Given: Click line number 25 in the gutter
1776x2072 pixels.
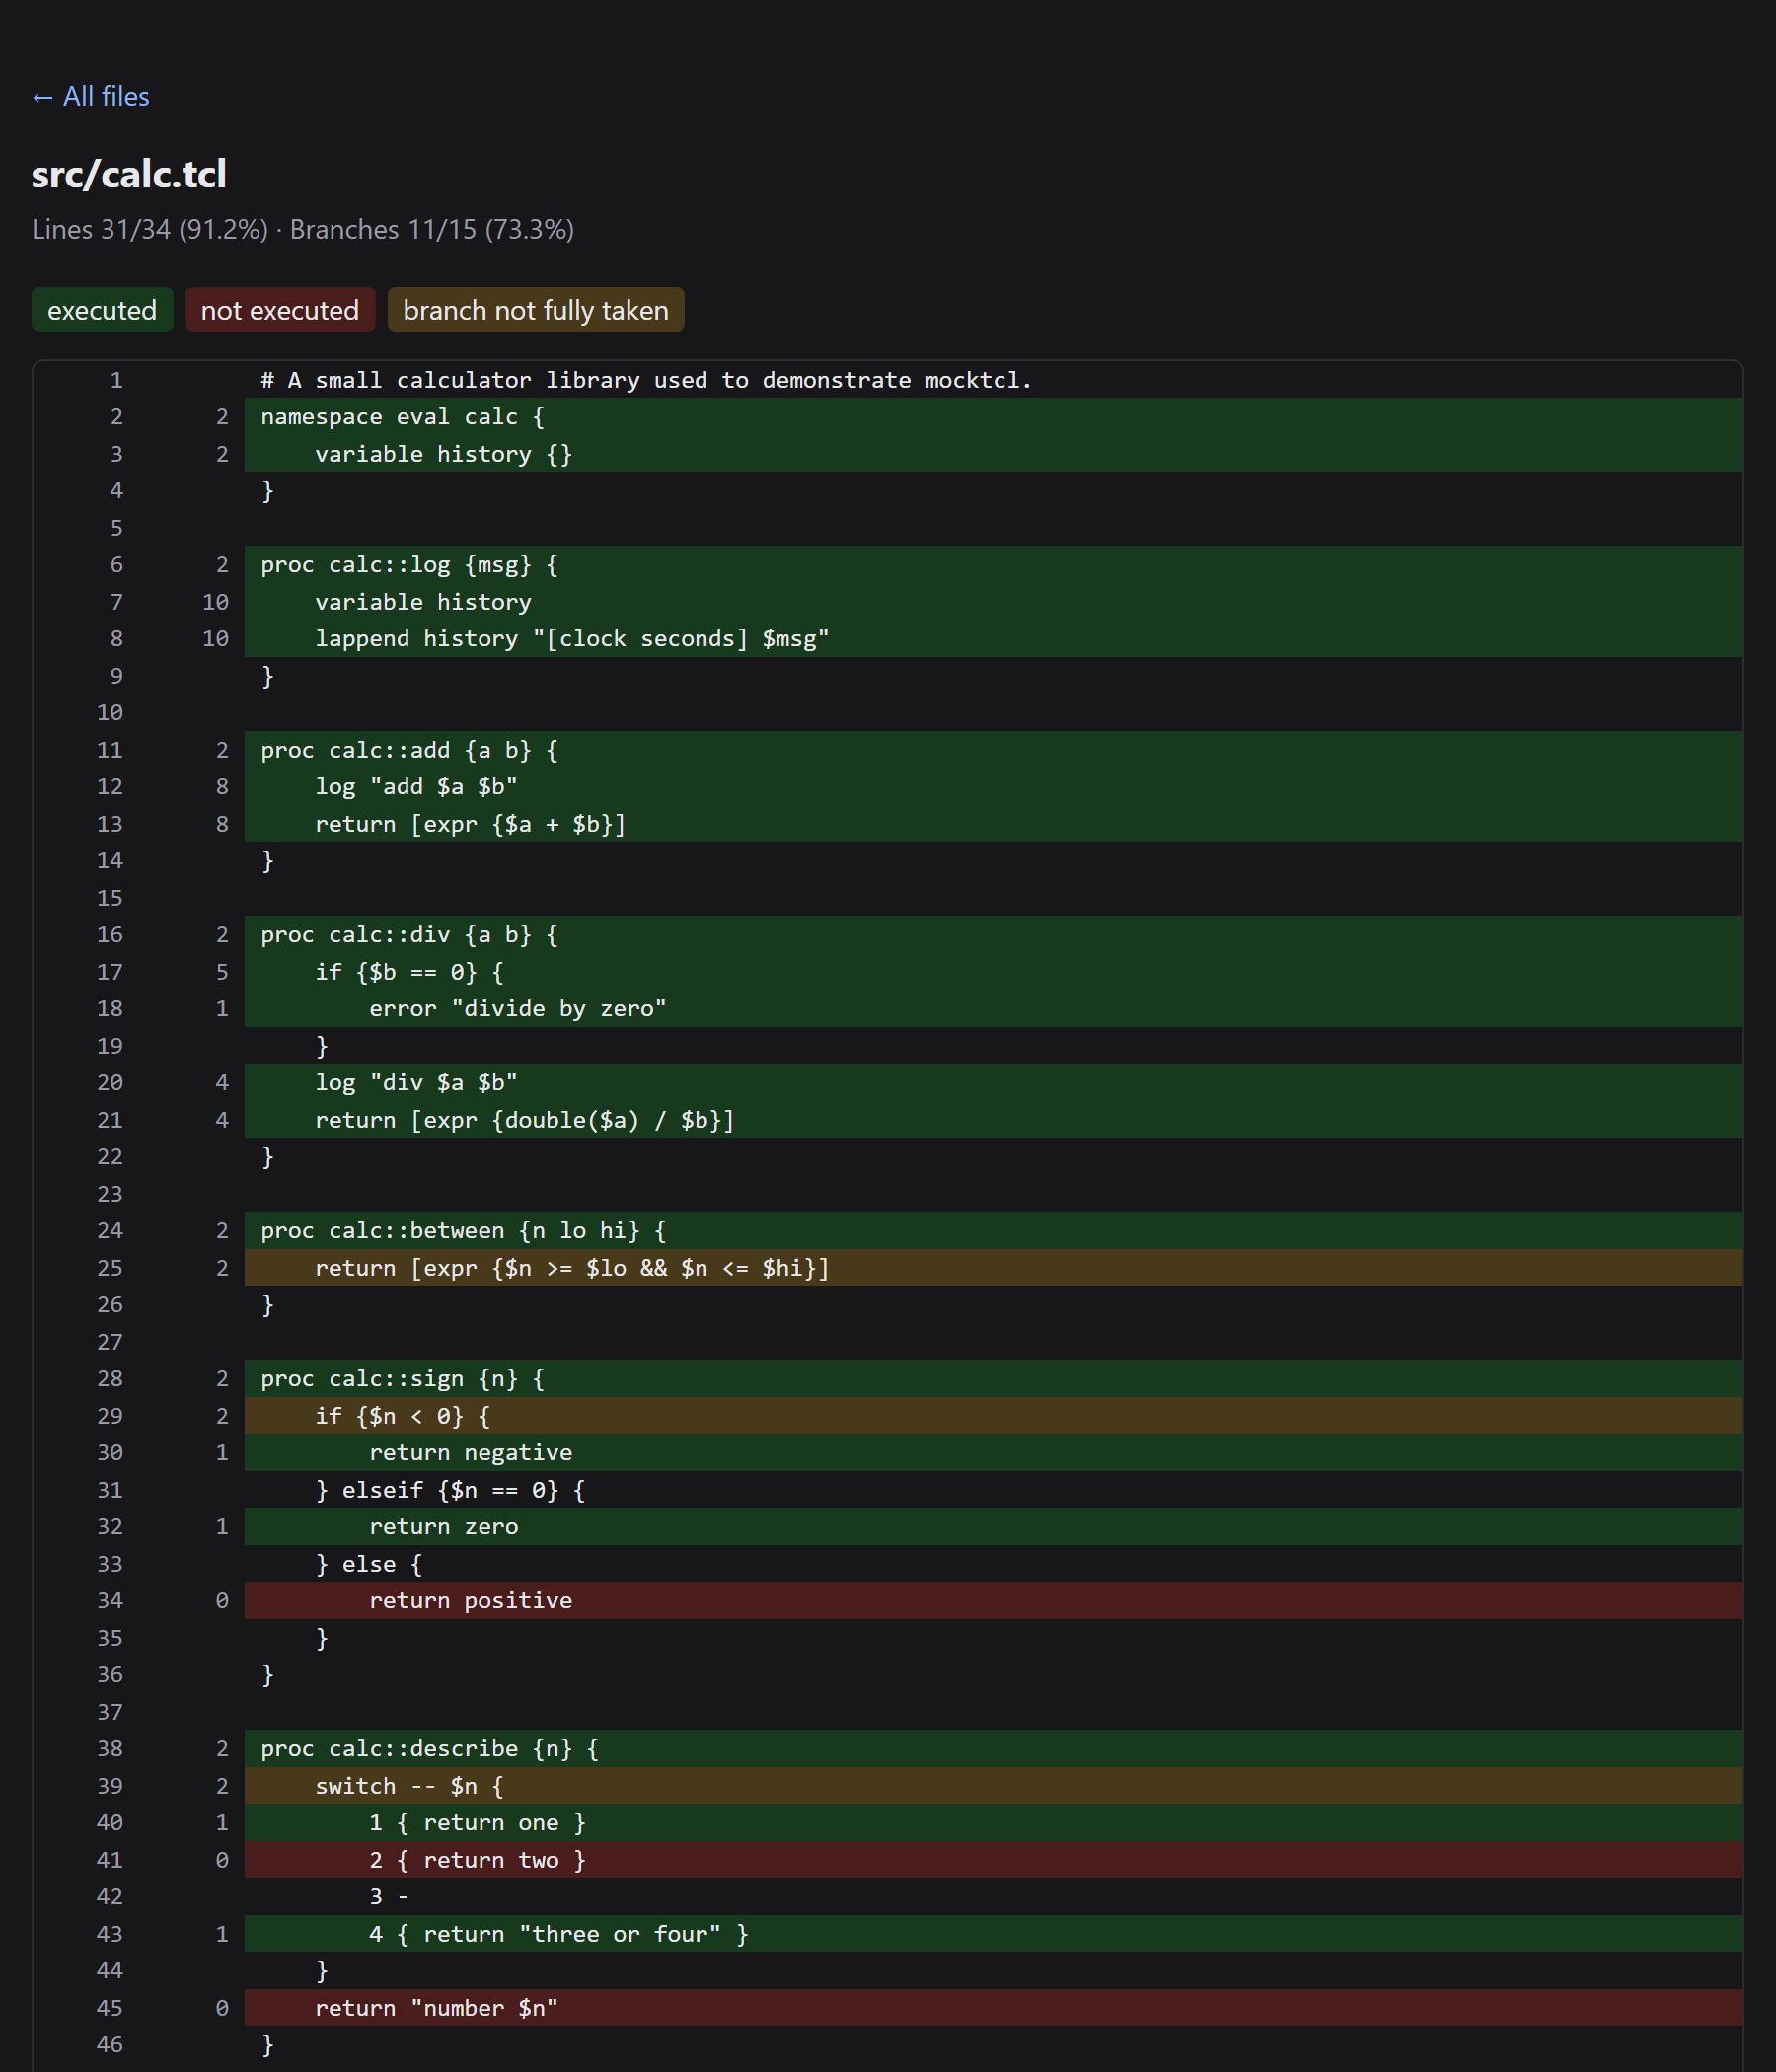Looking at the screenshot, I should tap(110, 1268).
